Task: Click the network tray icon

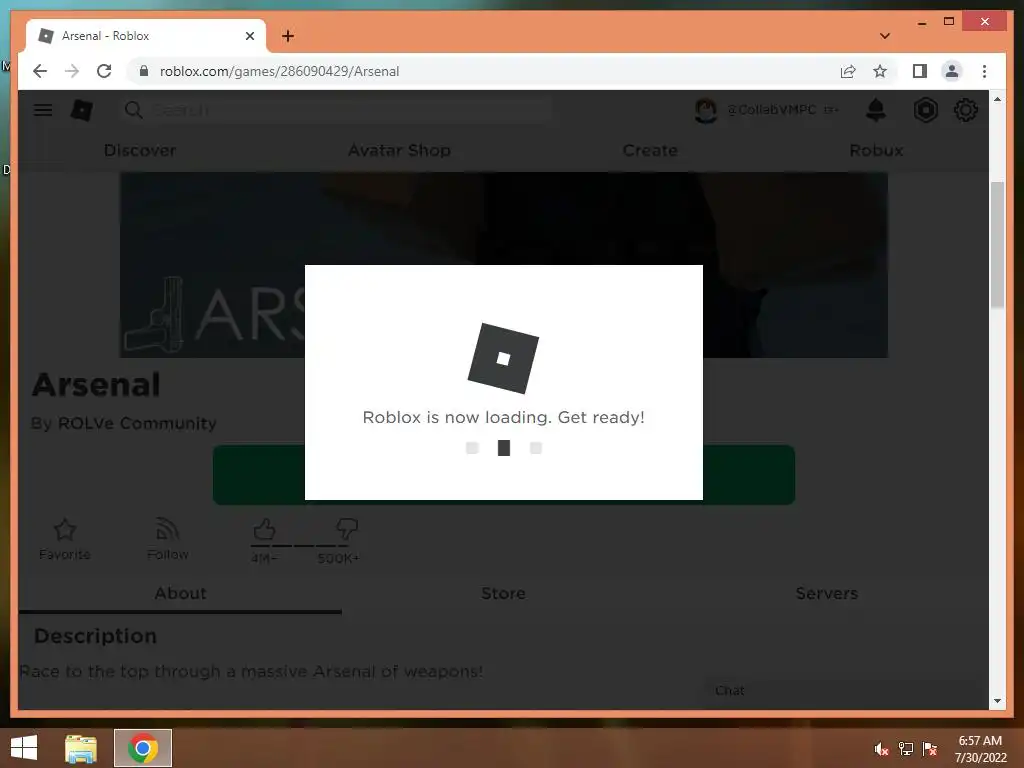Action: click(906, 749)
